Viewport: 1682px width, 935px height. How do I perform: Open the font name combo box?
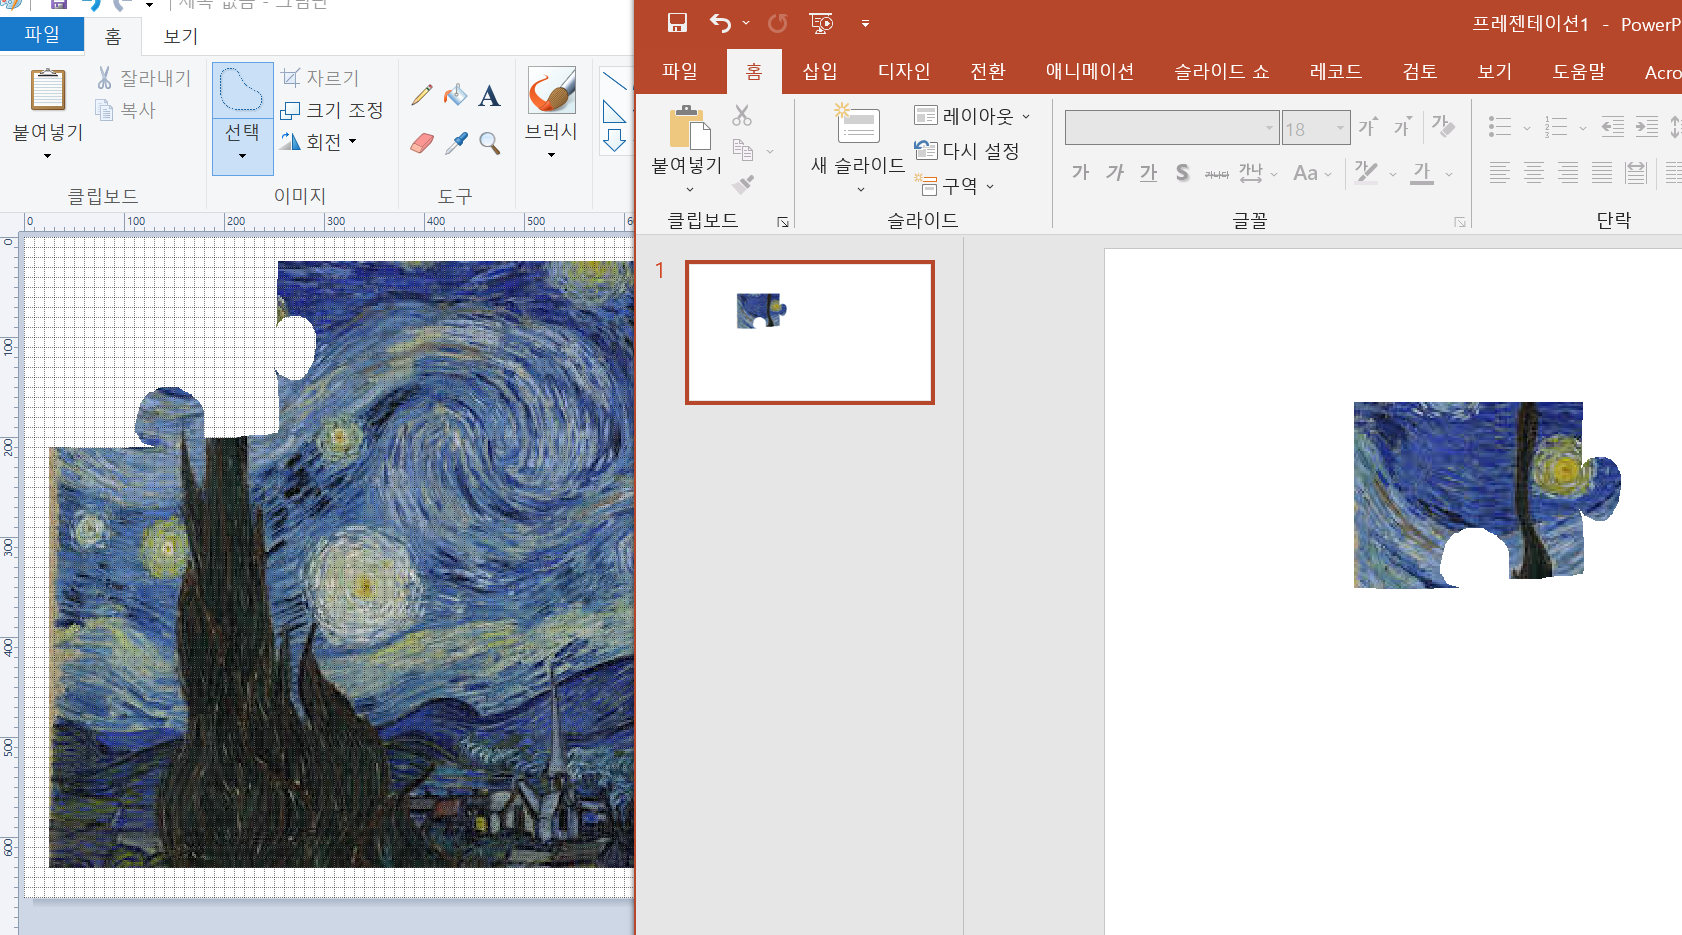click(1172, 128)
